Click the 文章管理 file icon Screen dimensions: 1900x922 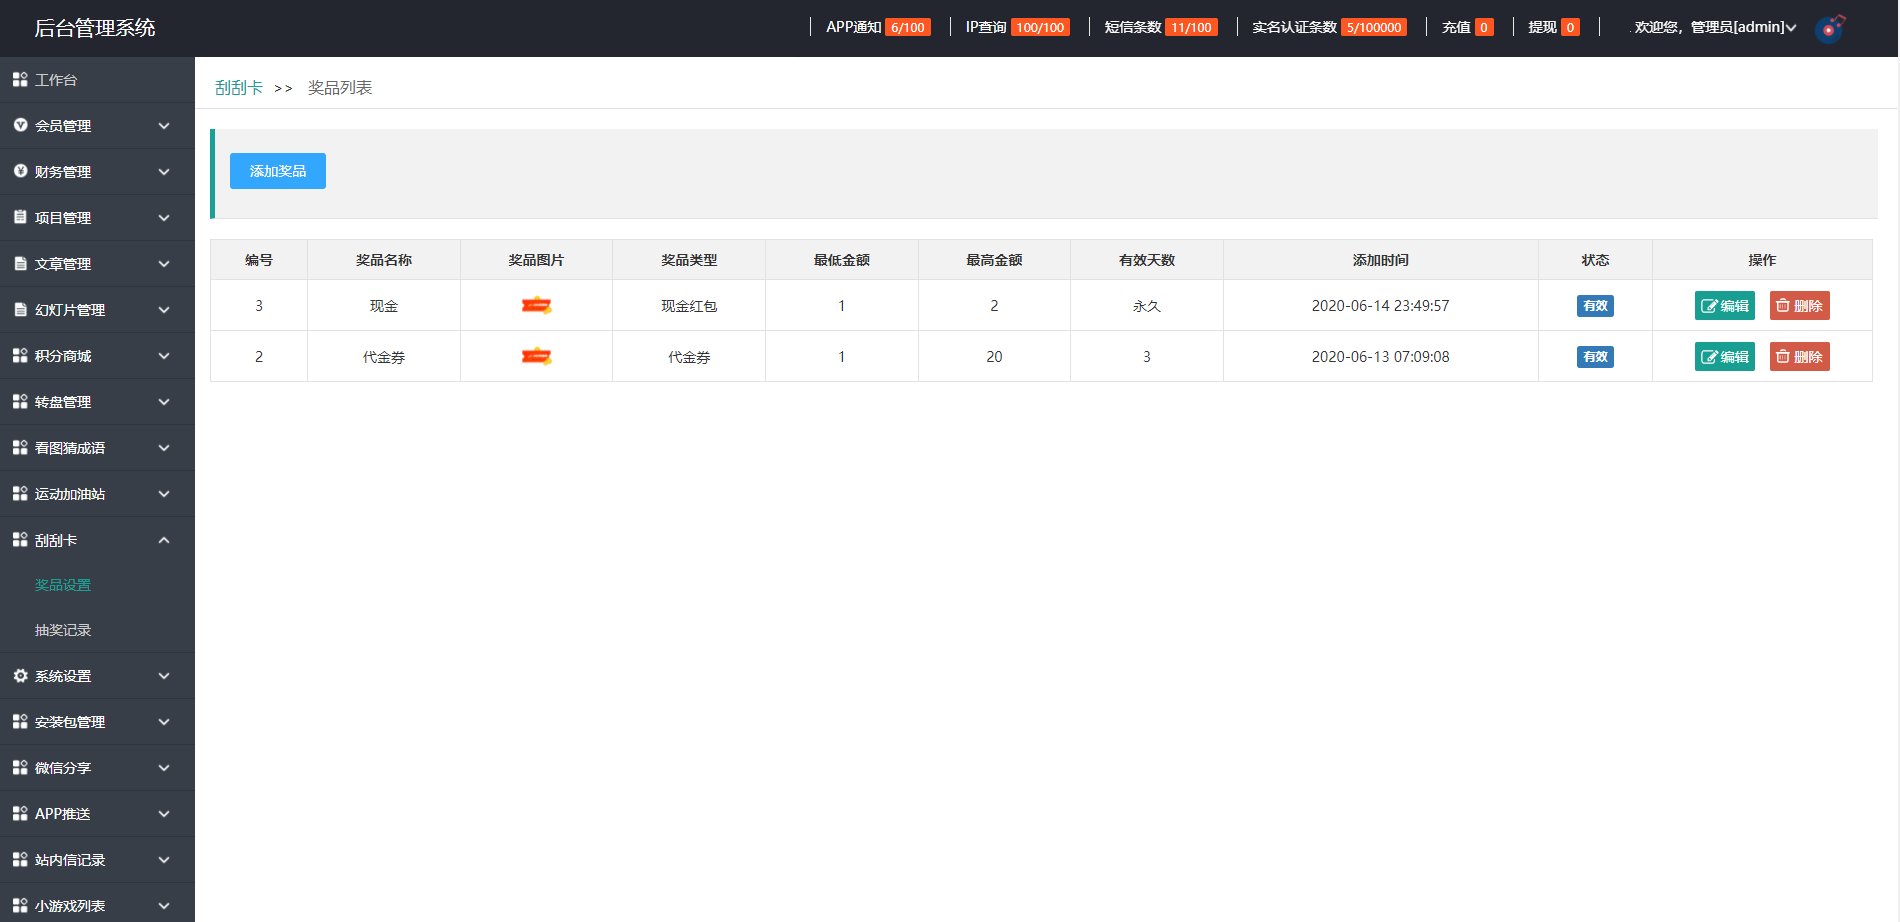coord(20,264)
